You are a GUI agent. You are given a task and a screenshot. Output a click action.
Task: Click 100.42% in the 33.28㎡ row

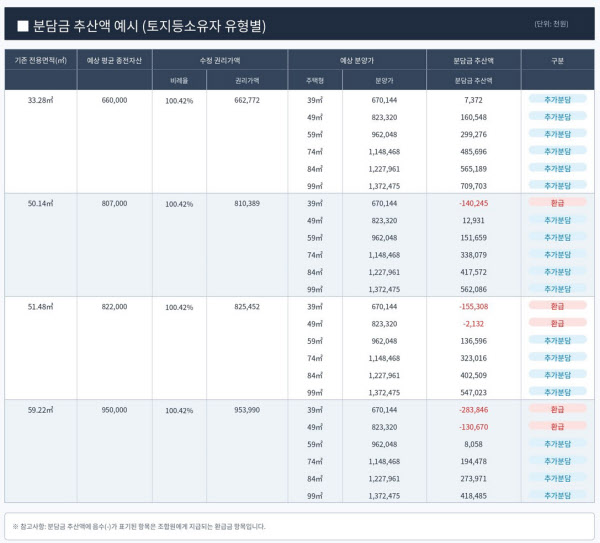tap(179, 101)
